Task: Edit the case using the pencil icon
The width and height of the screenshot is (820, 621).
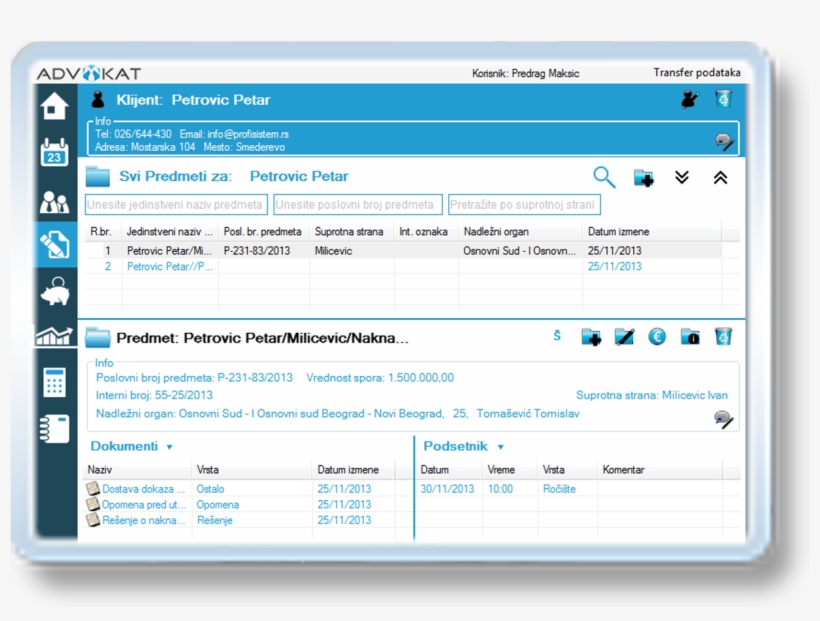Action: tap(624, 337)
